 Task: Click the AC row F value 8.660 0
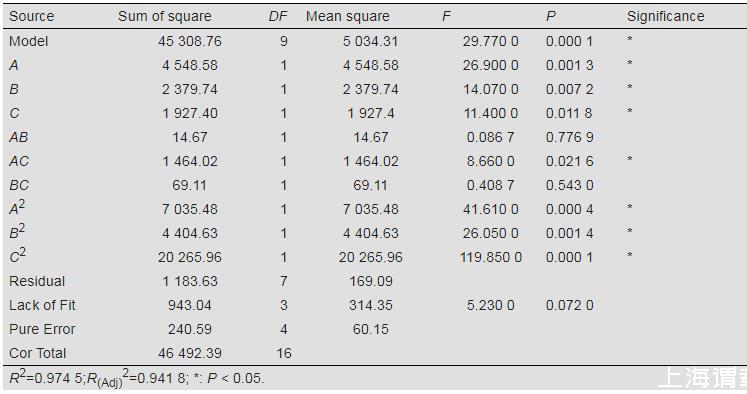[x=490, y=161]
